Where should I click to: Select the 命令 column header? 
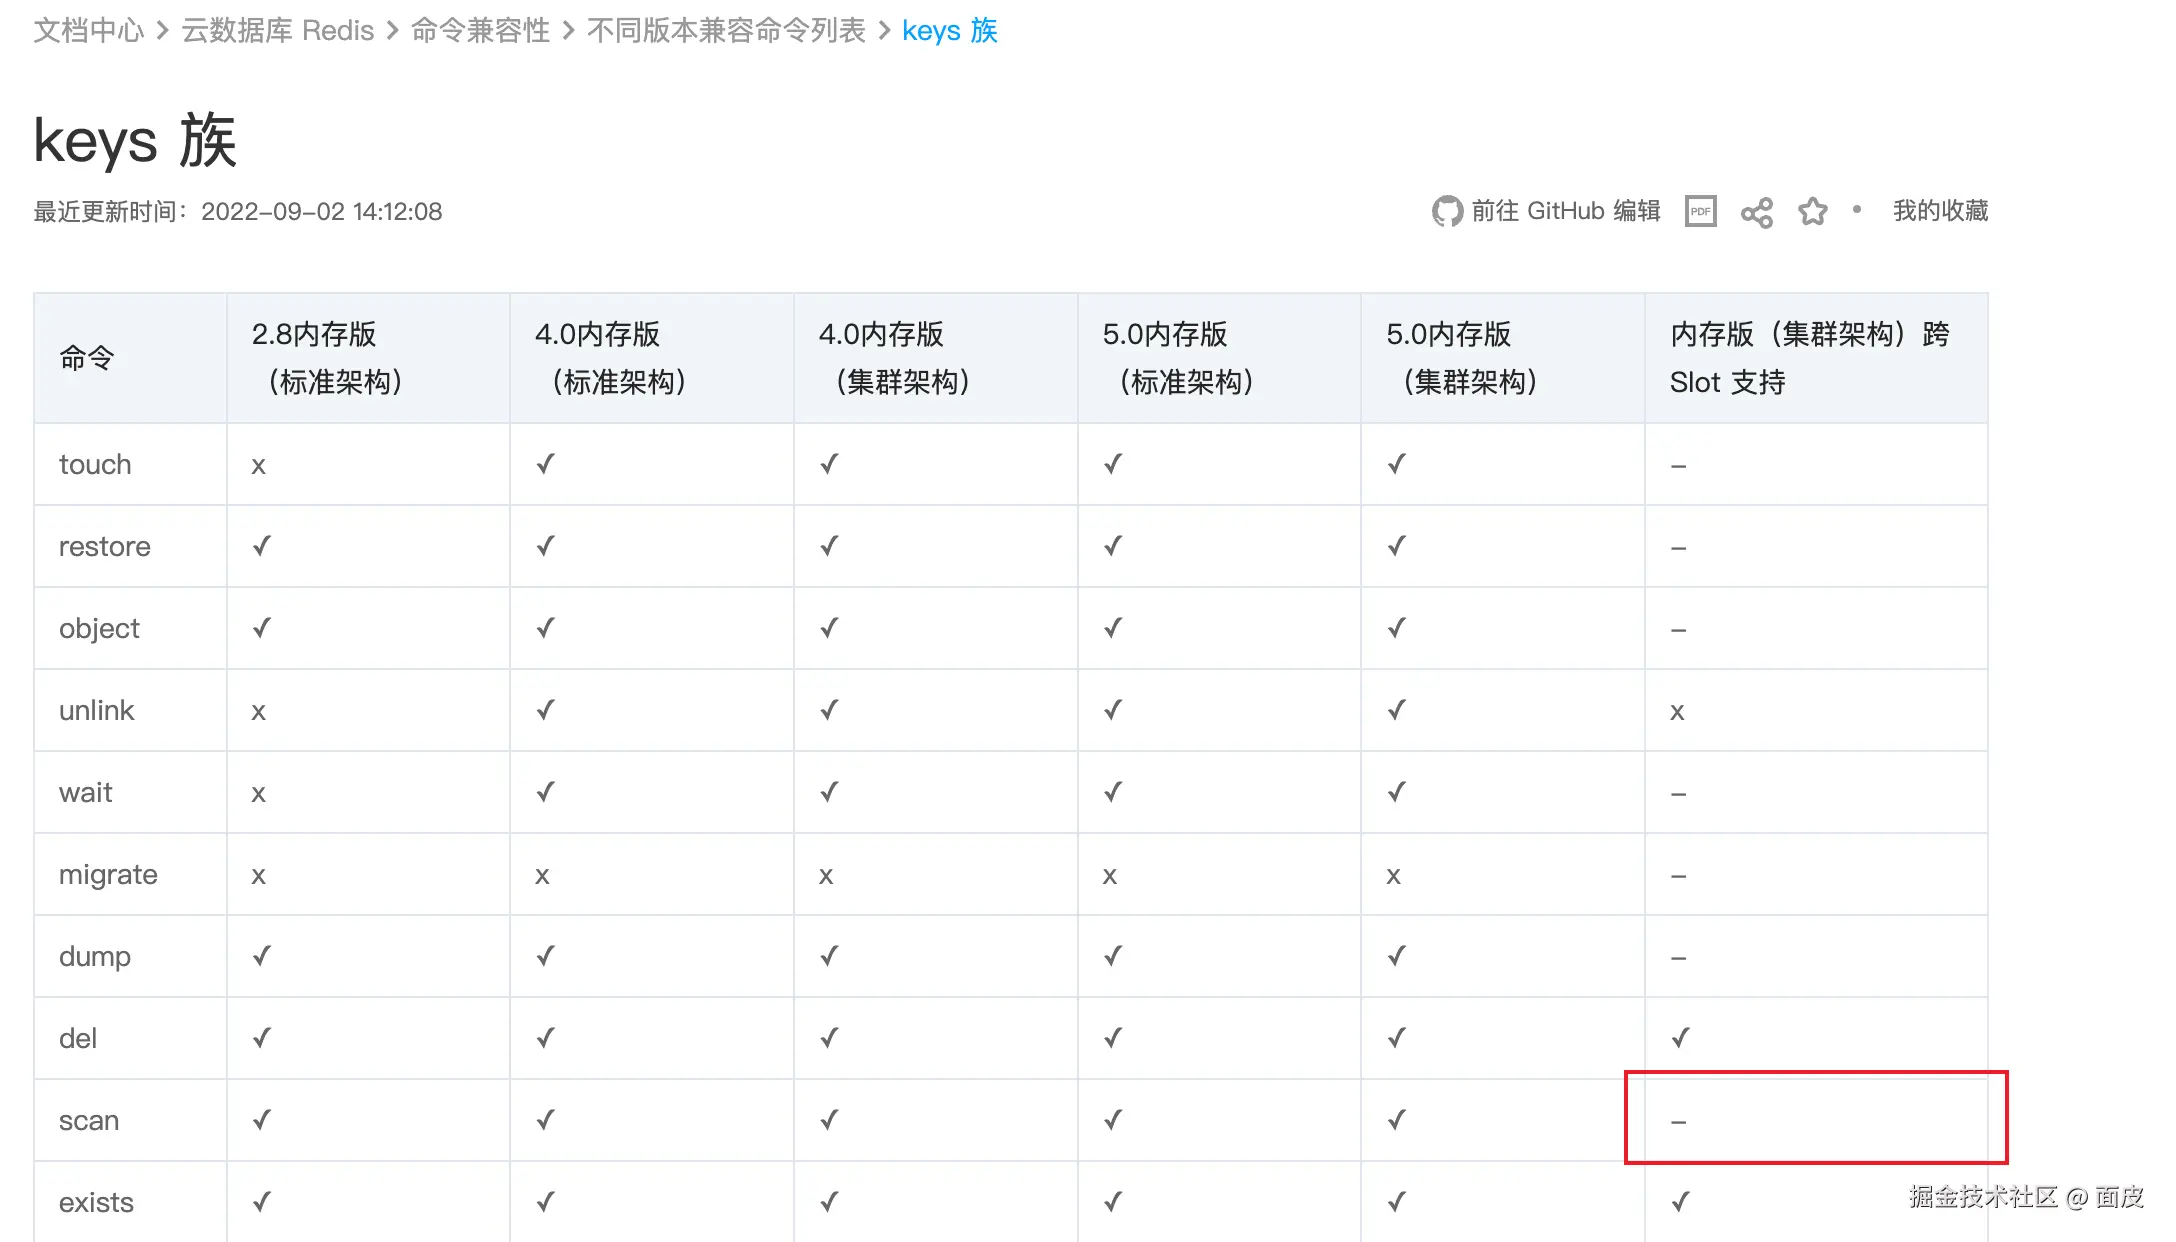87,357
